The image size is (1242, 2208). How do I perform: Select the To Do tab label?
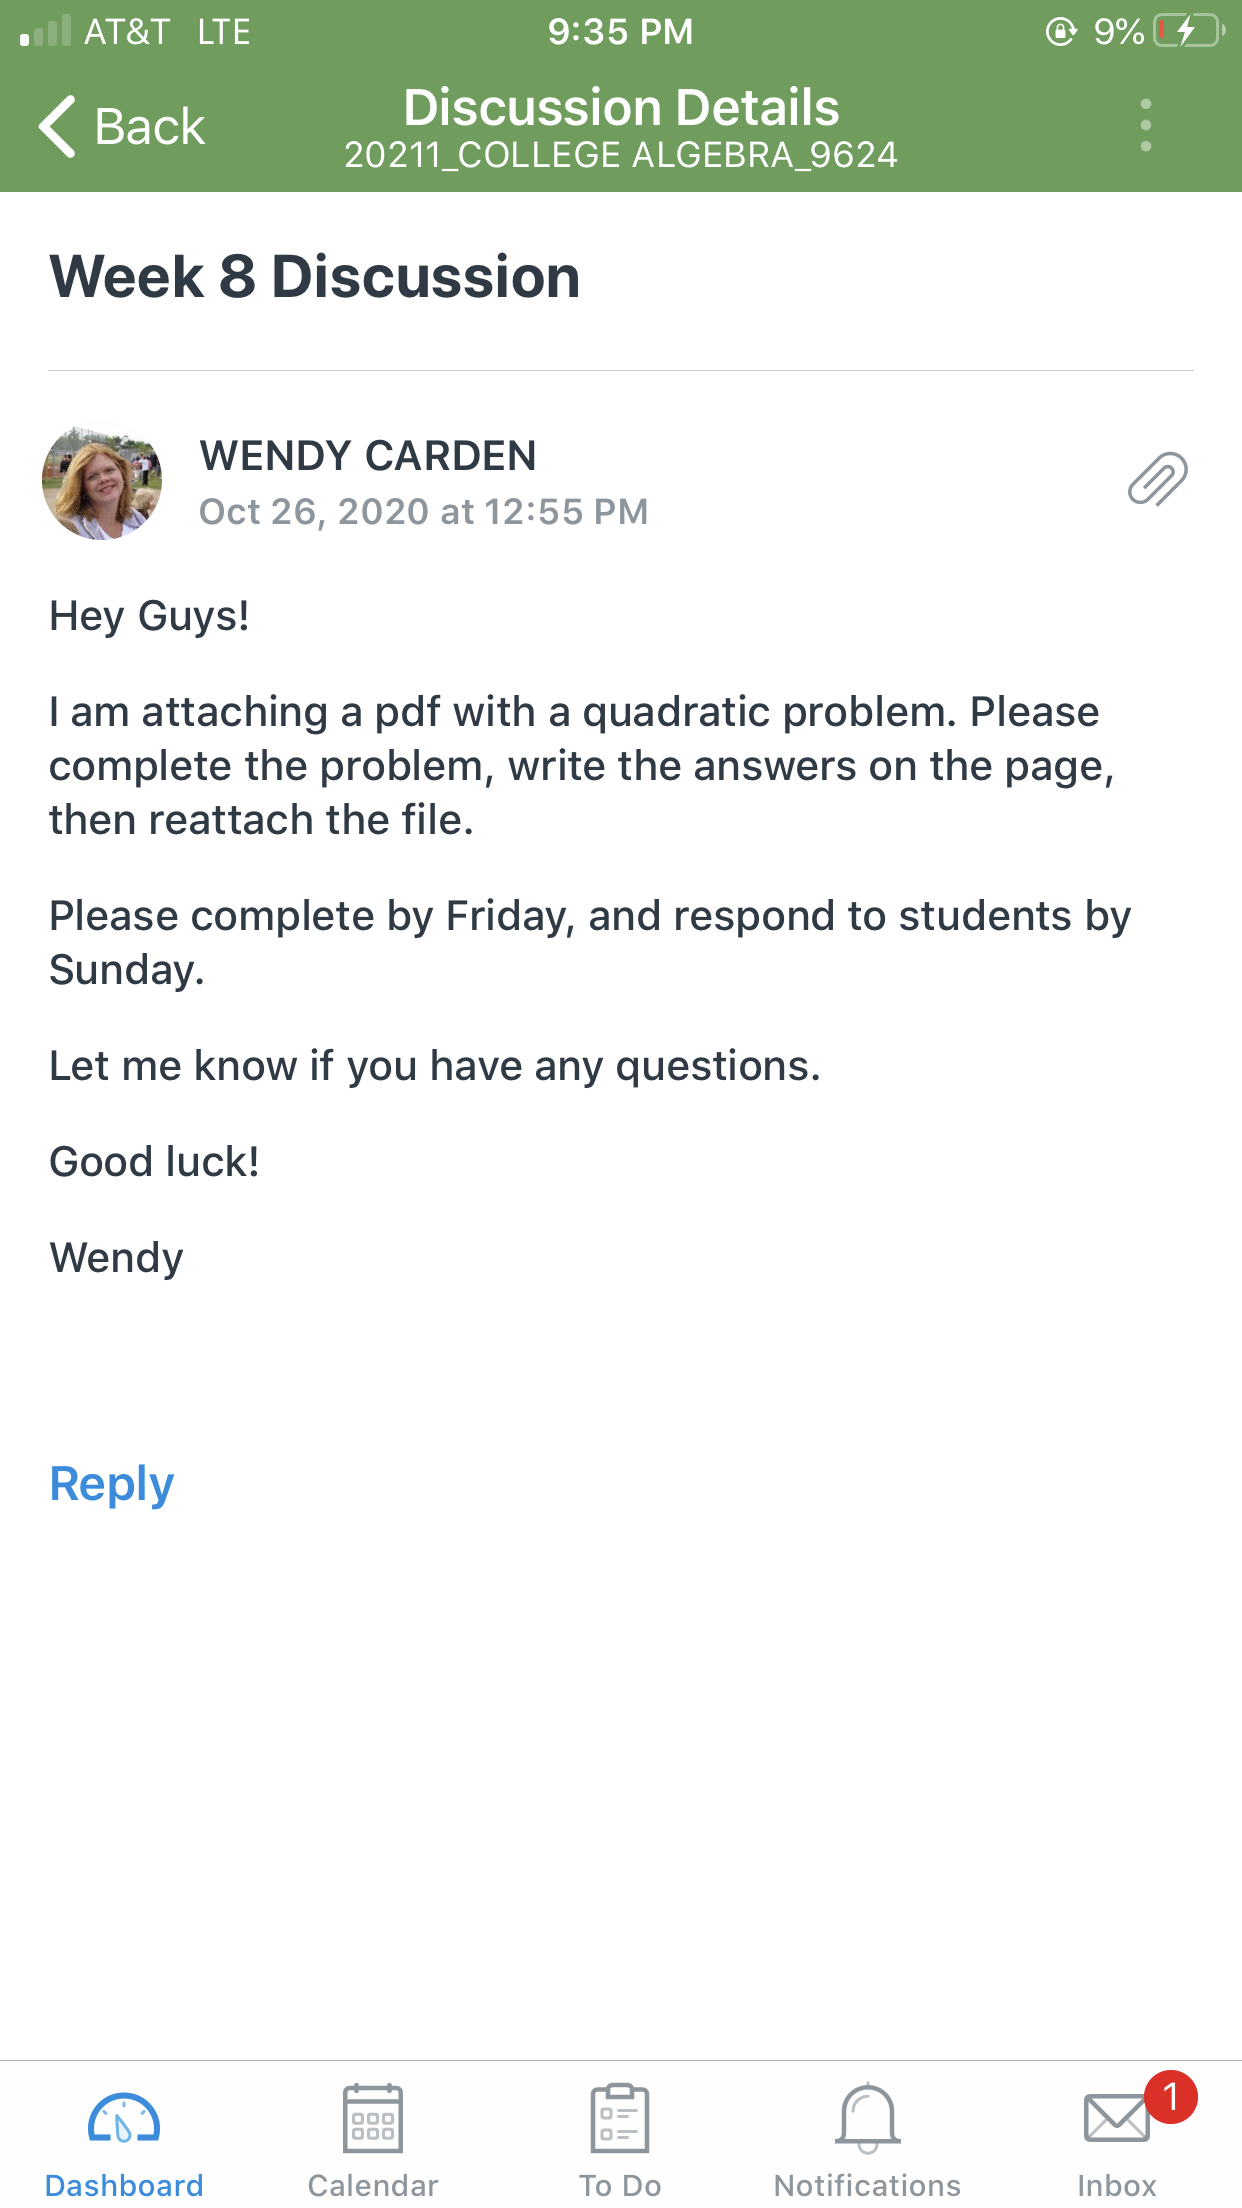(620, 2186)
